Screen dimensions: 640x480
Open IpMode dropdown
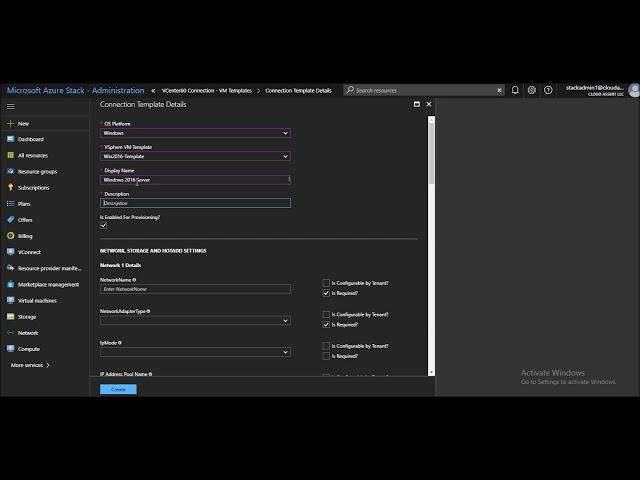196,352
